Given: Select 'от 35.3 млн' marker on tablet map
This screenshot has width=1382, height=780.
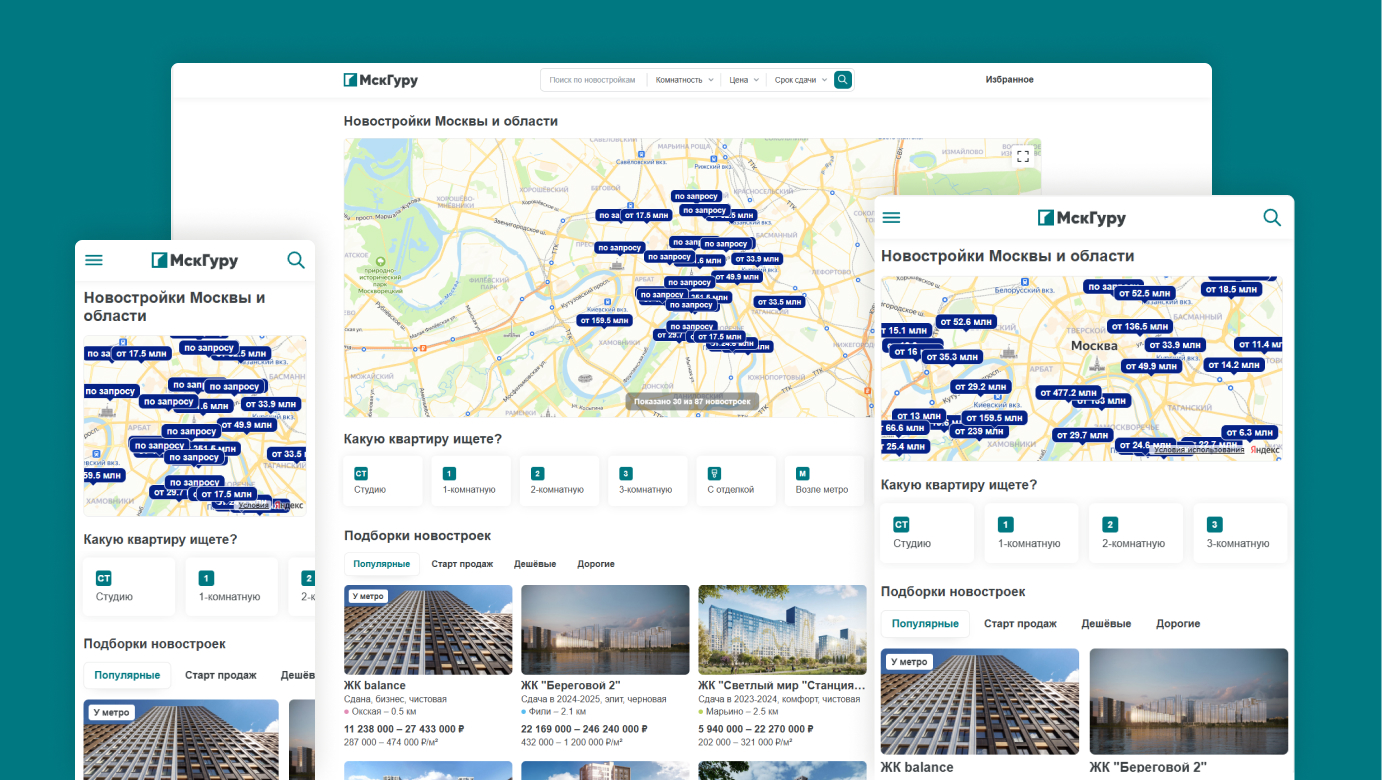Looking at the screenshot, I should [x=951, y=357].
